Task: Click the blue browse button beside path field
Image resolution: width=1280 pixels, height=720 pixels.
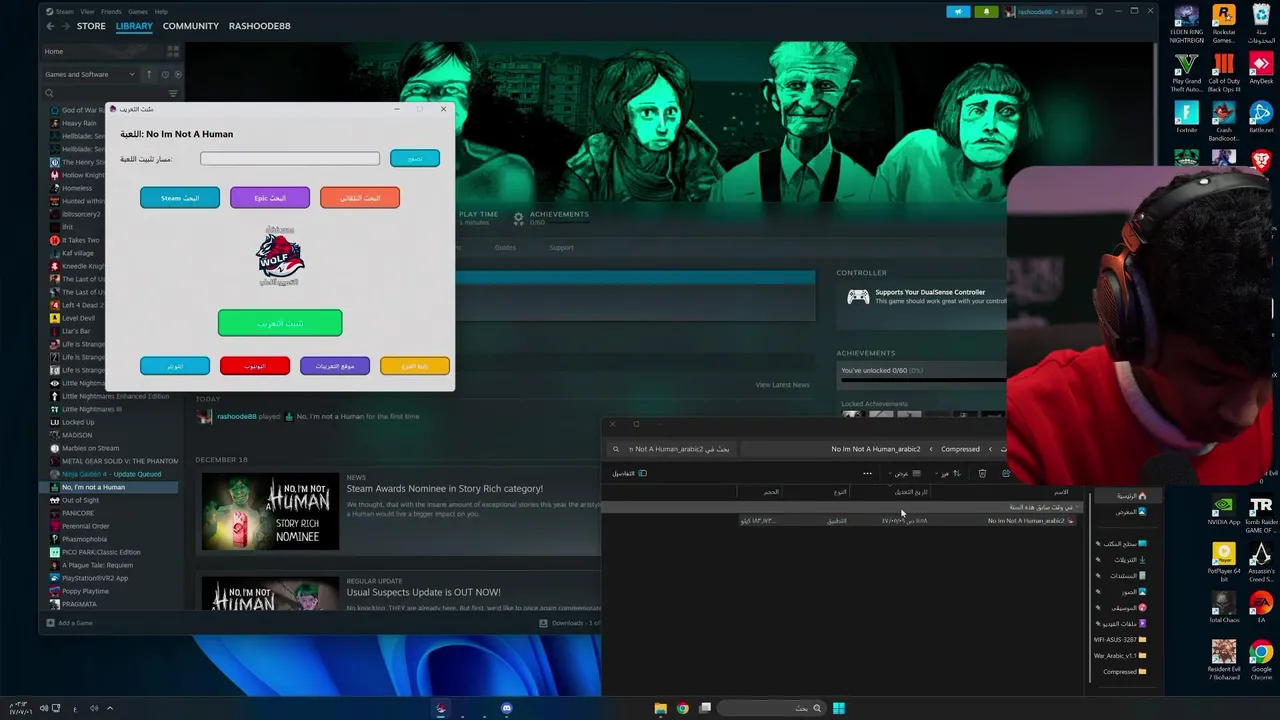Action: 415,158
